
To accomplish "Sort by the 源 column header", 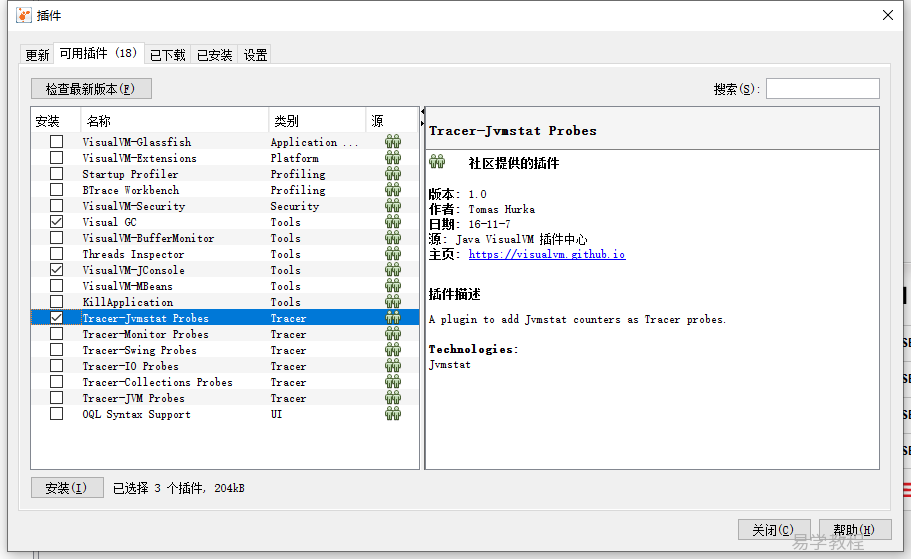I will (x=392, y=120).
